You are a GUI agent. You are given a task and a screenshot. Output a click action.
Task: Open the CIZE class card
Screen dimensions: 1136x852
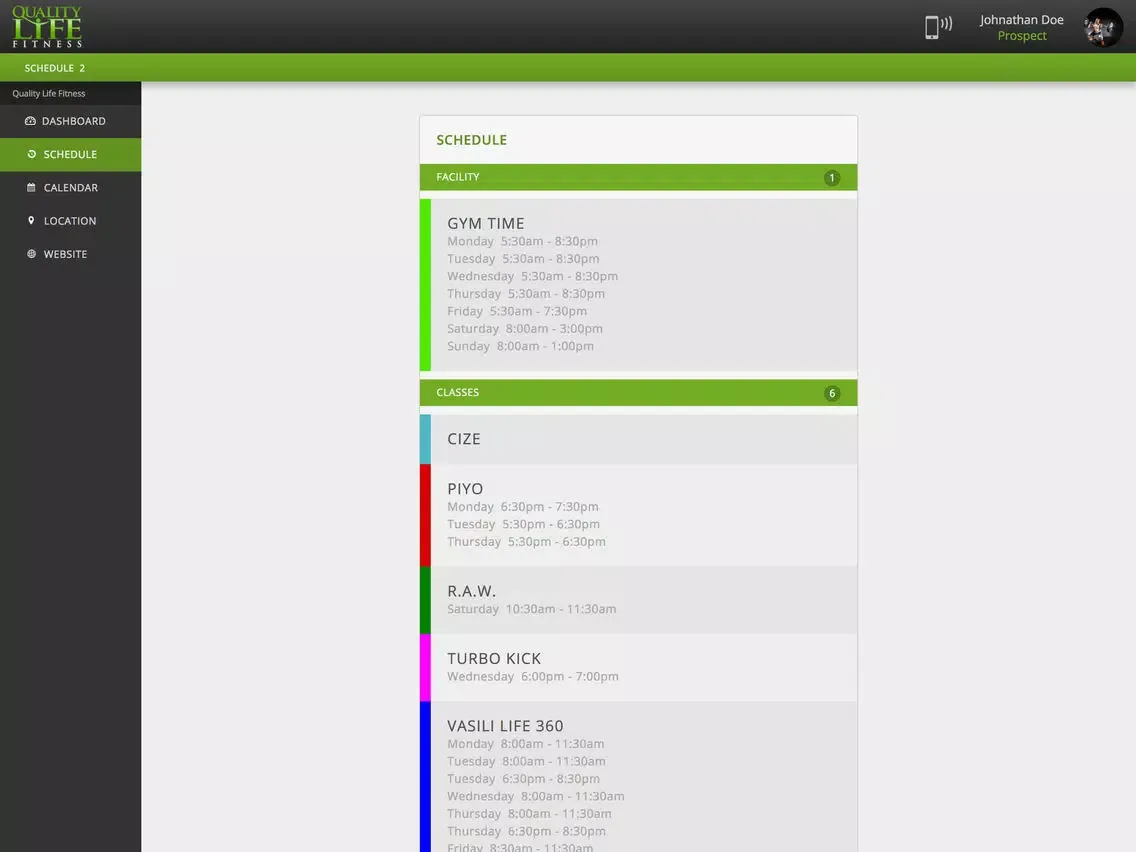click(x=638, y=439)
